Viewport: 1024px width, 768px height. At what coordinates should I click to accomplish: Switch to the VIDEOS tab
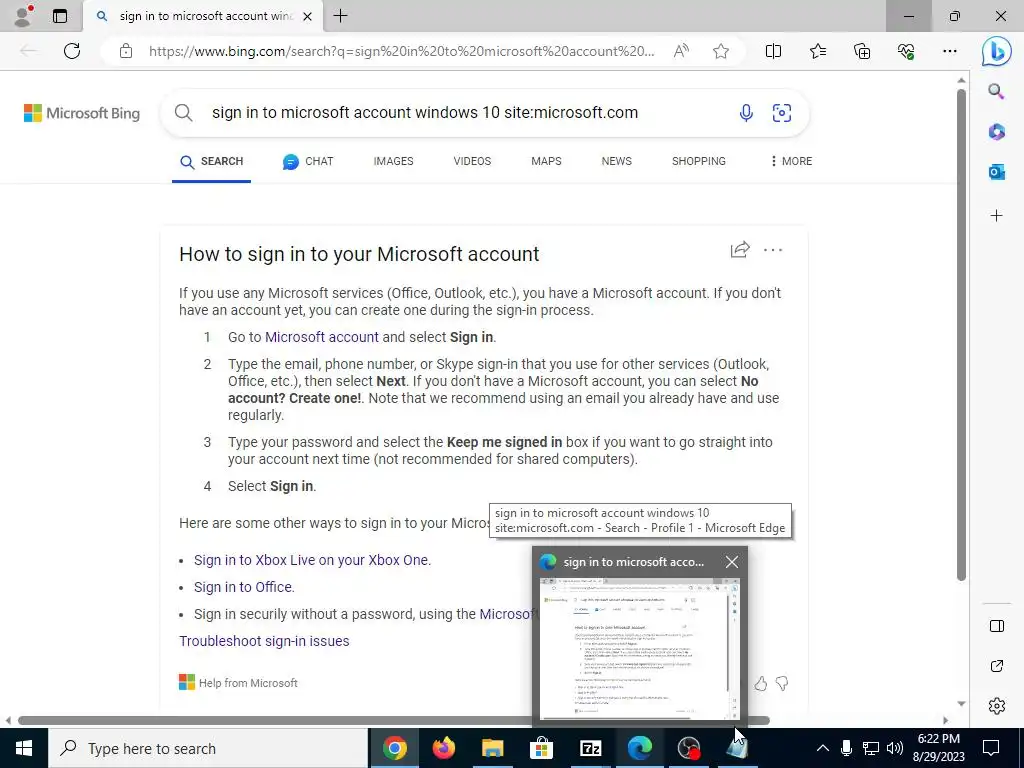click(x=472, y=161)
